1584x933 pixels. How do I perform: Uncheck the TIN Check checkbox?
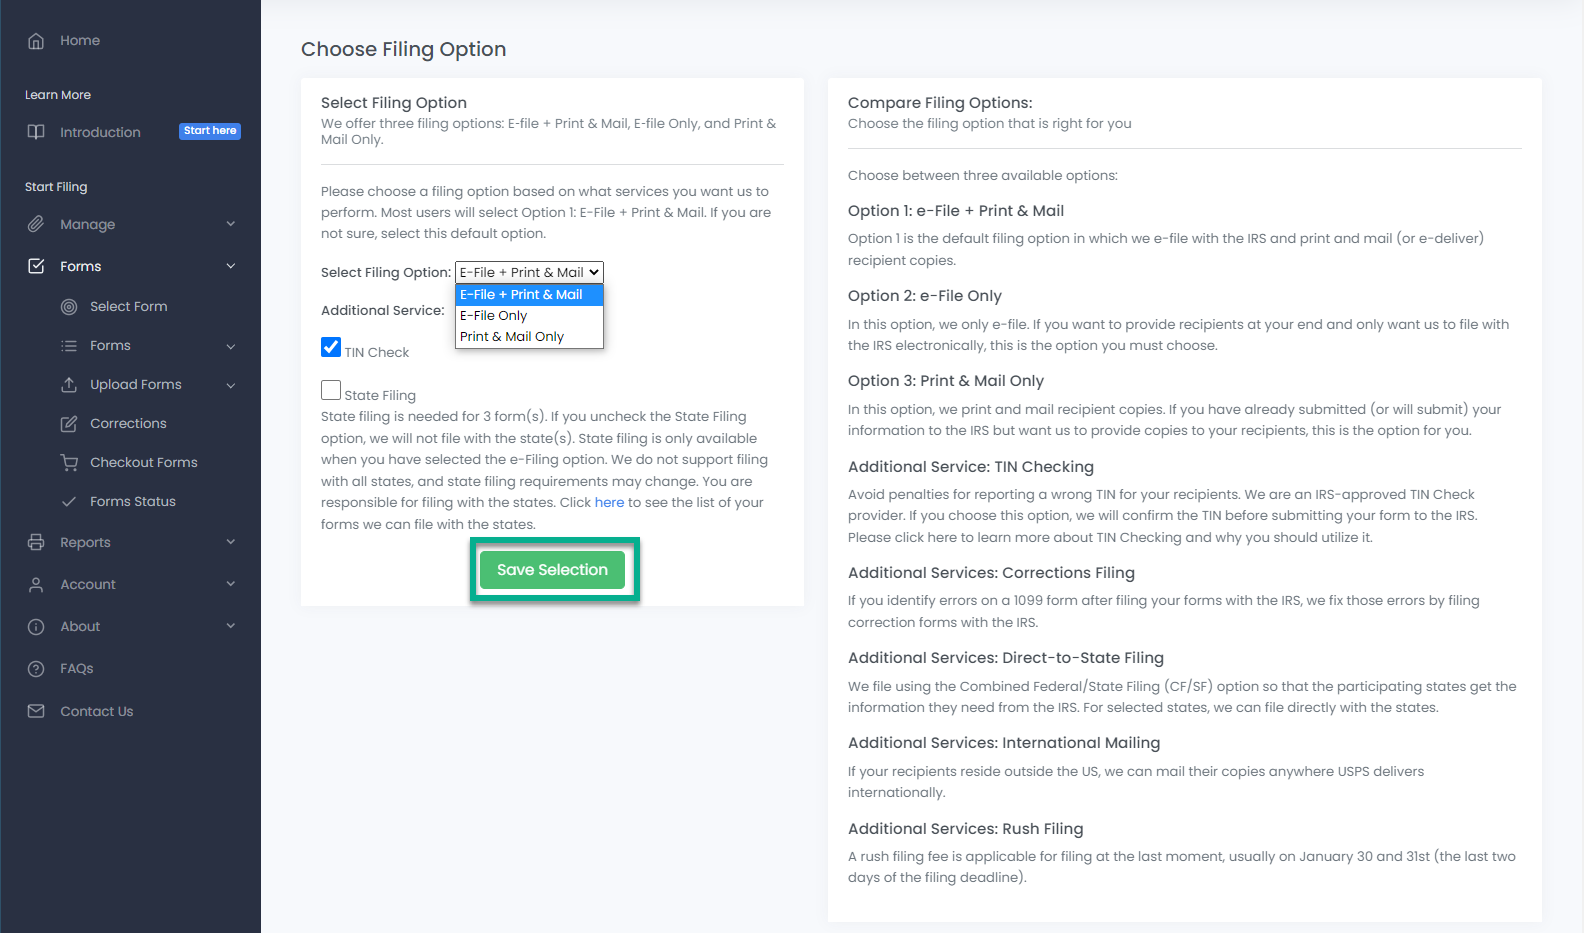331,347
